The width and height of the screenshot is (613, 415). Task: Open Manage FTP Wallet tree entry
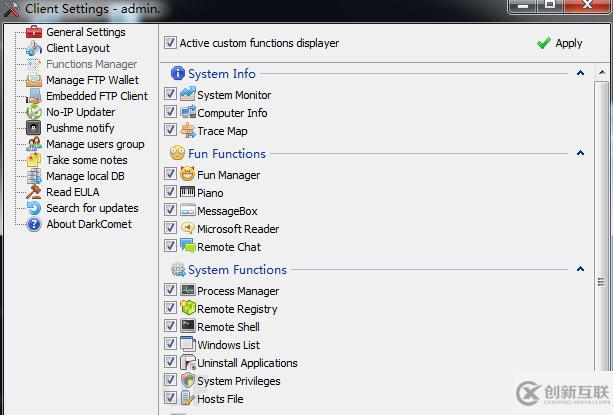click(92, 80)
